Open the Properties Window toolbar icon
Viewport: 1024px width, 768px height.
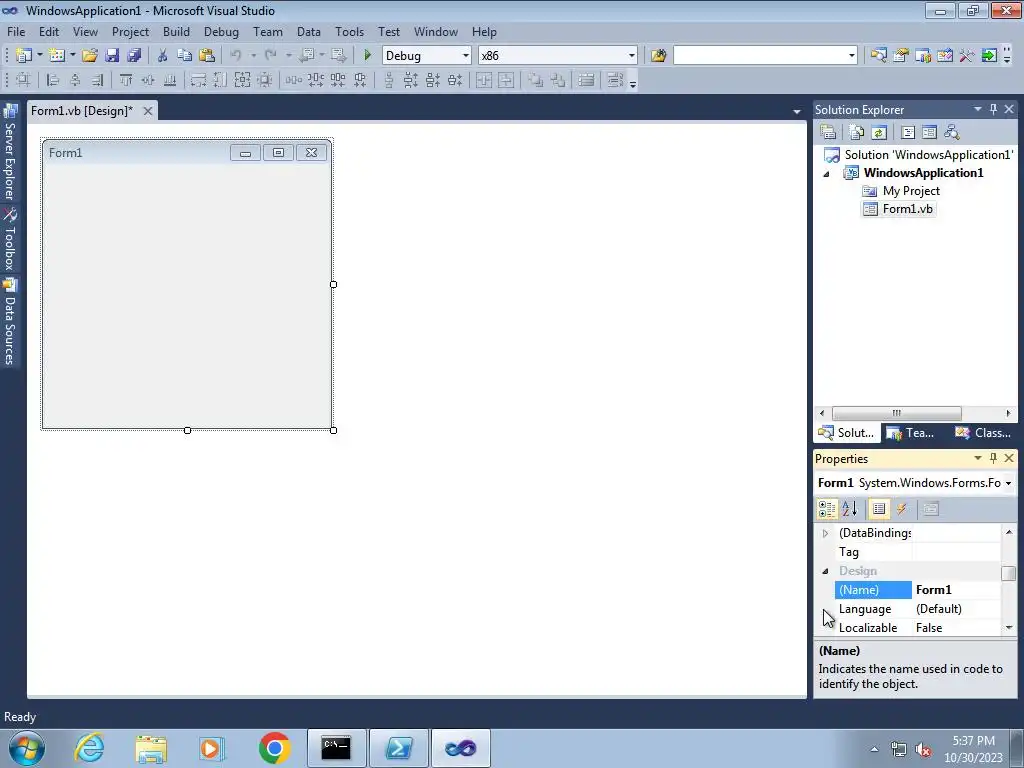(901, 56)
